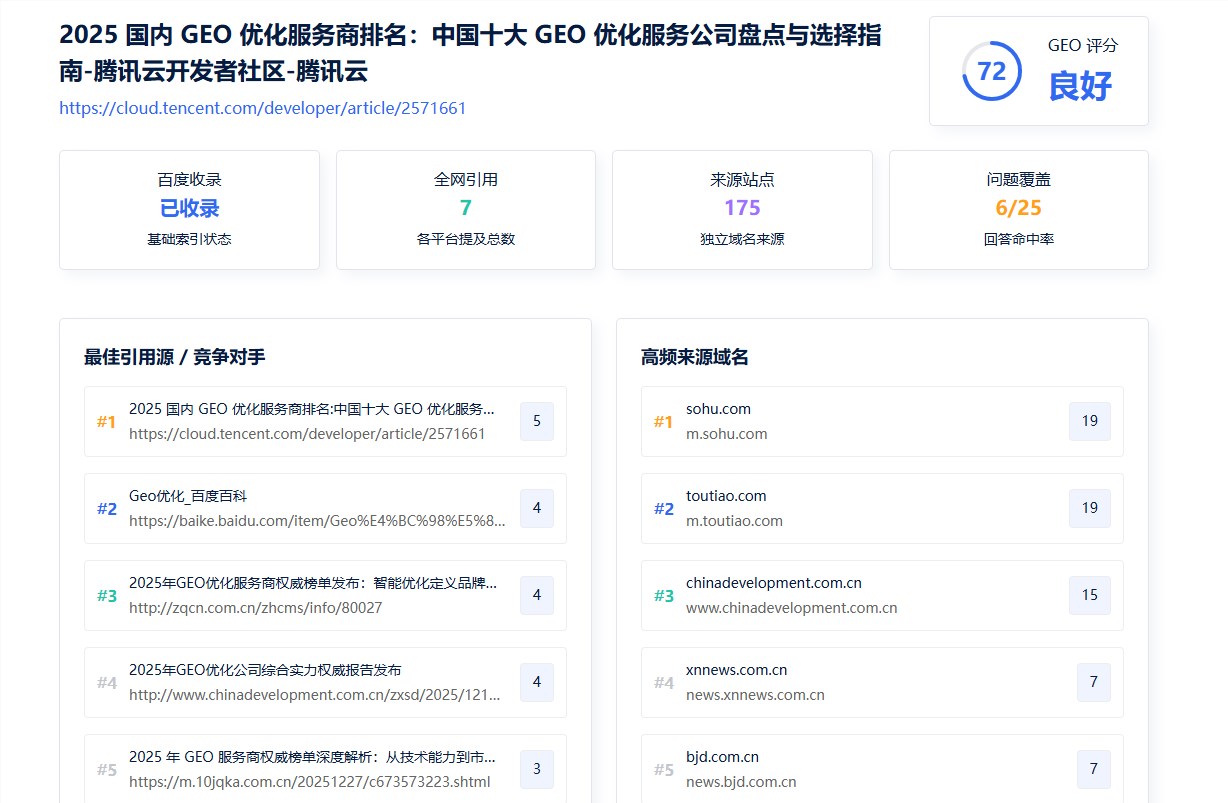Screen dimensions: 1228x803
Task: Click the #5 badge next to bjd.com.cn
Action: point(663,769)
